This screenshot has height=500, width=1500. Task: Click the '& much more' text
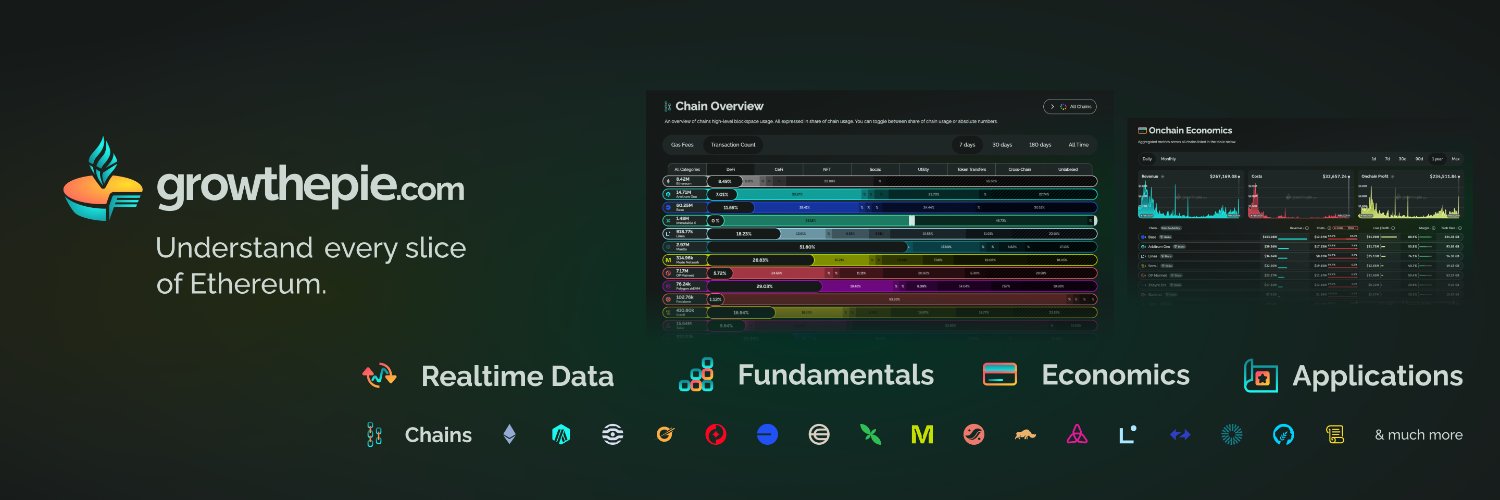1418,435
